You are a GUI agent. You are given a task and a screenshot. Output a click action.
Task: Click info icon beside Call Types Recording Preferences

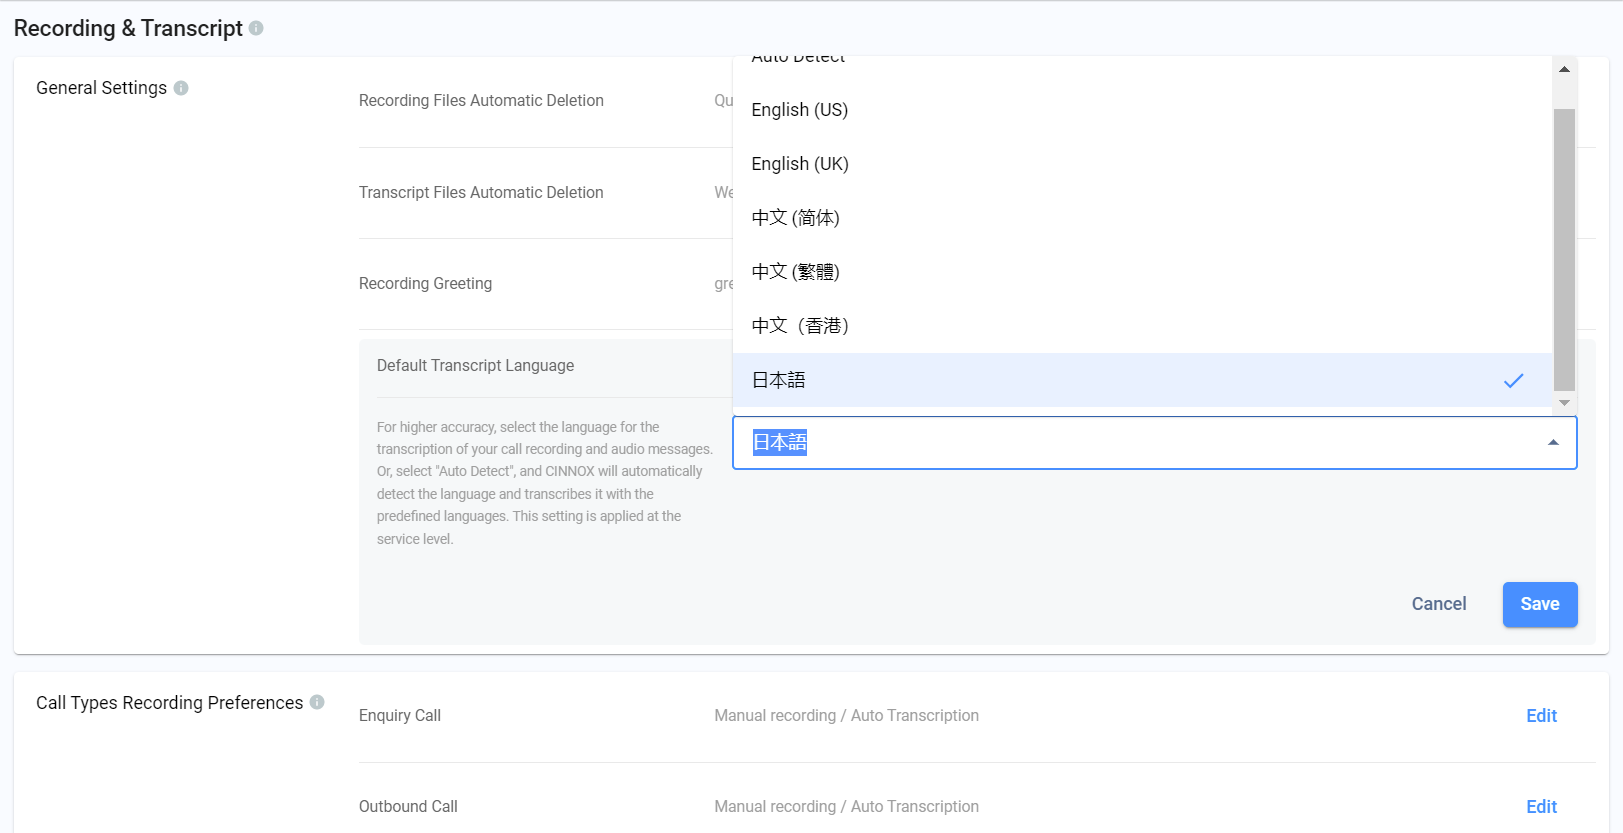[317, 702]
